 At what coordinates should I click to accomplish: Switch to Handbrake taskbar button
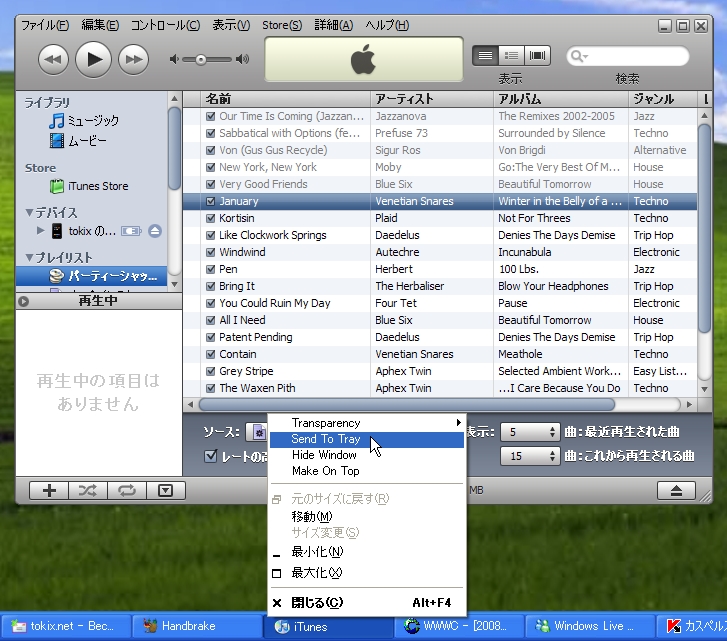[197, 627]
